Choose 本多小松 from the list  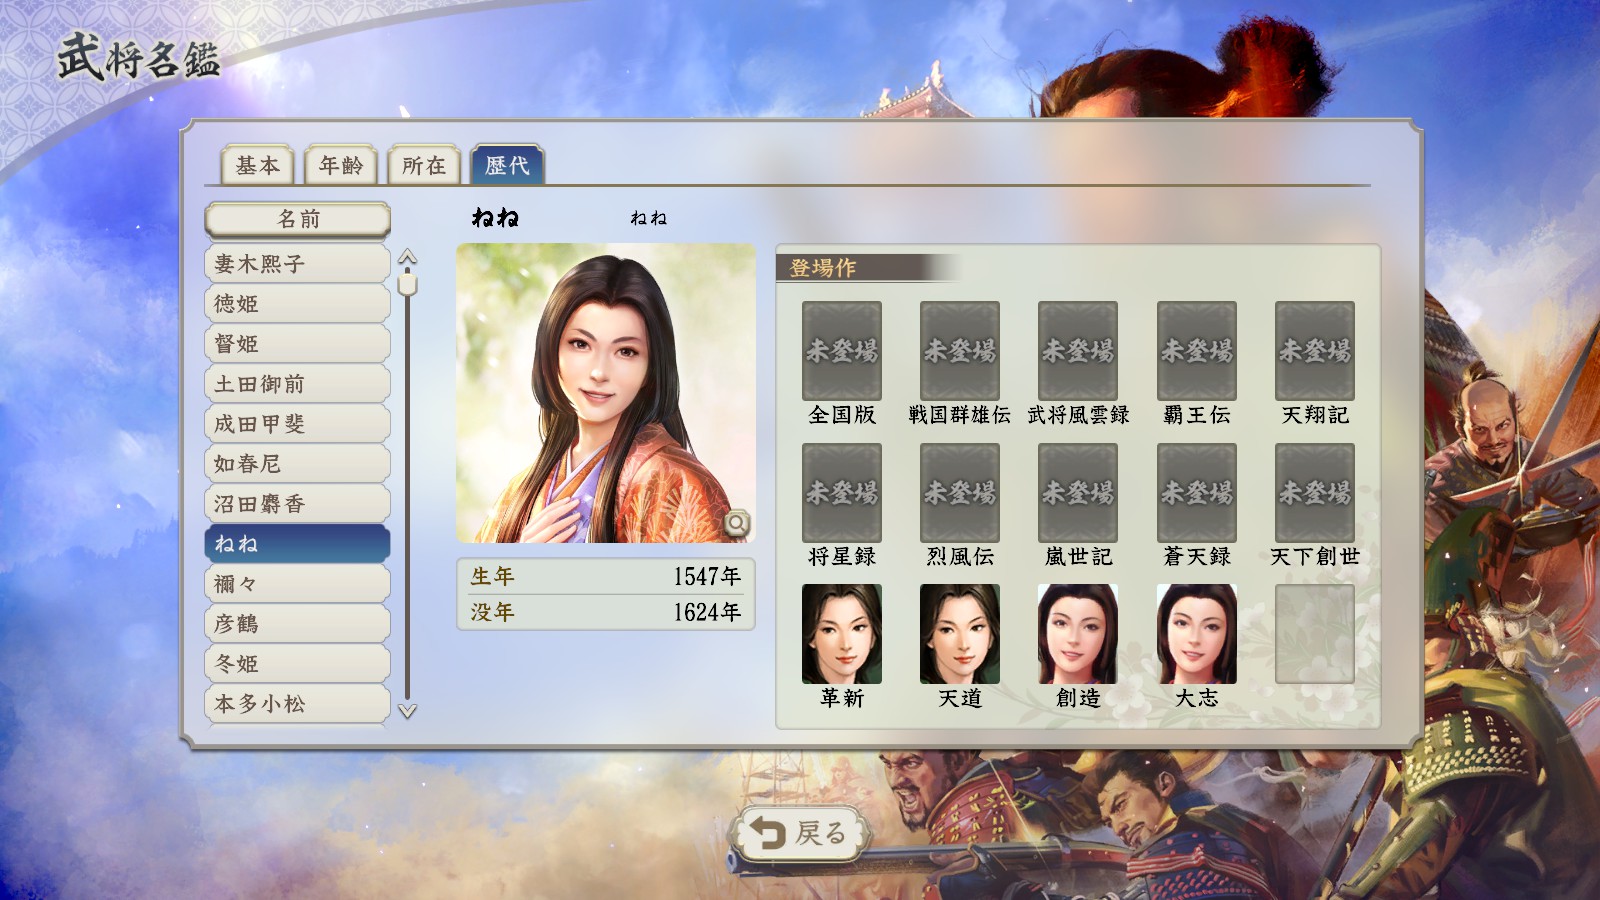point(297,704)
